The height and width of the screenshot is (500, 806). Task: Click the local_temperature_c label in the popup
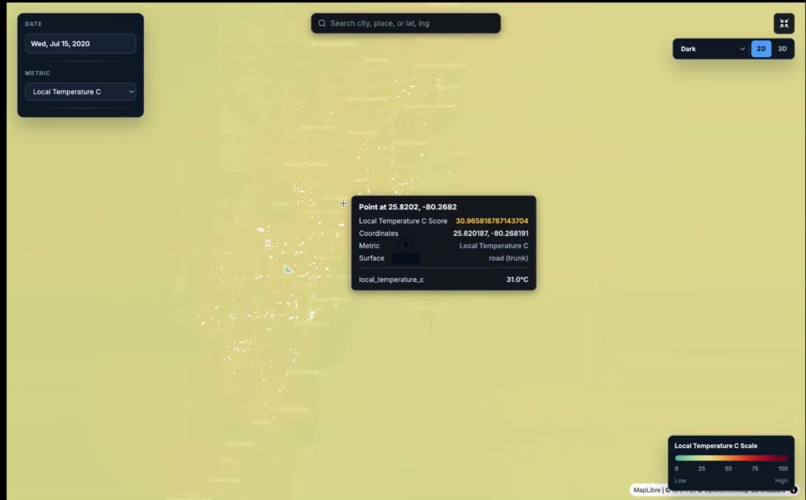coord(391,280)
